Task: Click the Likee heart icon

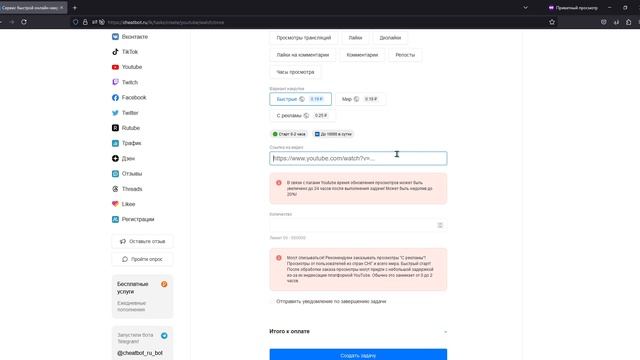Action: click(115, 204)
